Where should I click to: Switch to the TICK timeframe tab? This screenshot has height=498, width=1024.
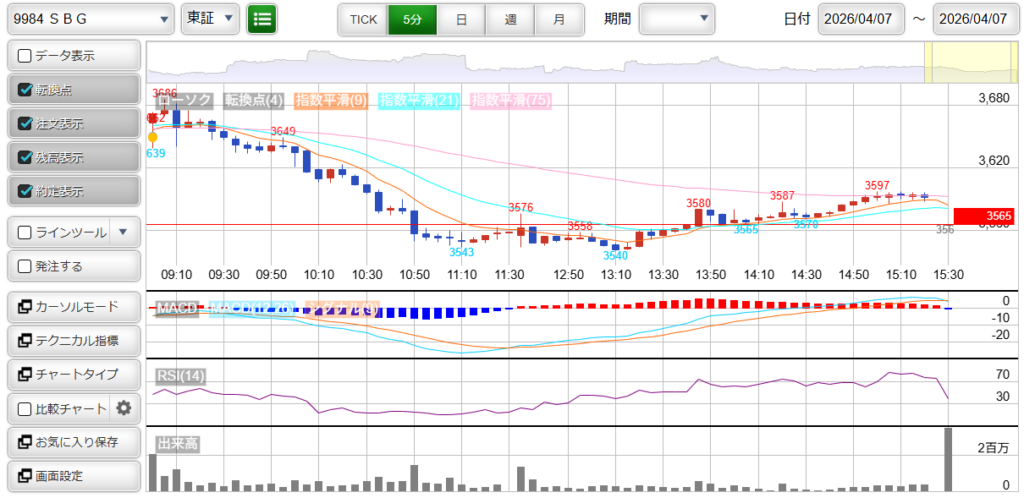362,19
